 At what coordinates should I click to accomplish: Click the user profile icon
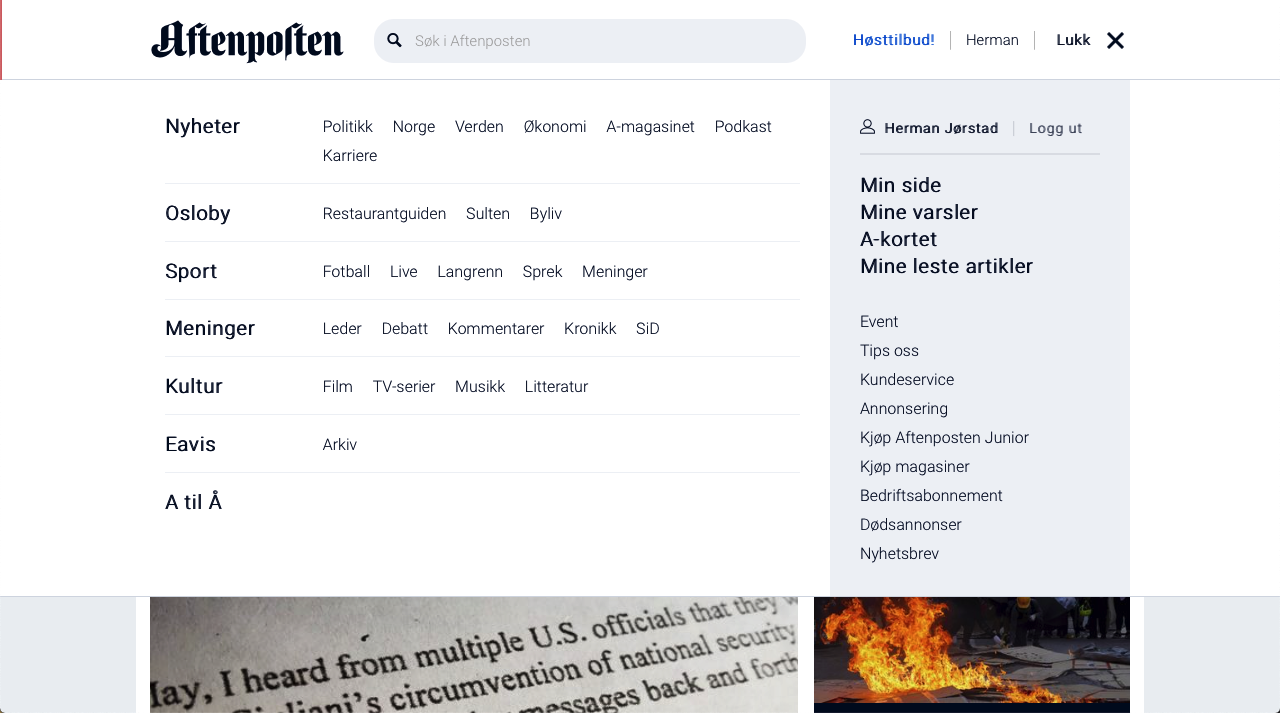click(x=867, y=127)
